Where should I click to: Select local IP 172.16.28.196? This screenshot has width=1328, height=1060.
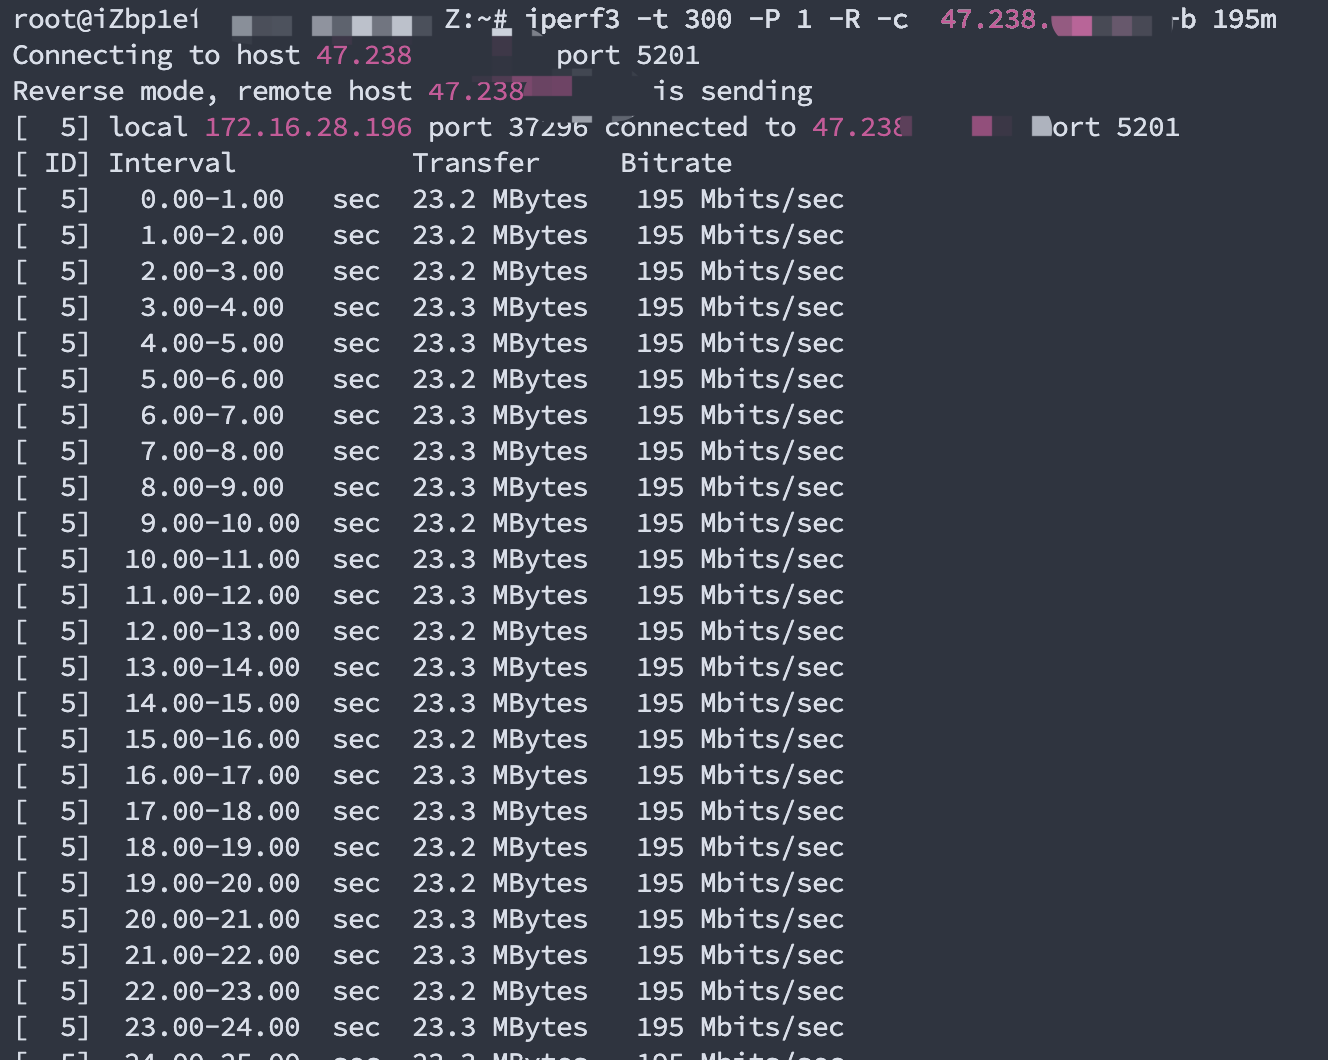pos(308,127)
